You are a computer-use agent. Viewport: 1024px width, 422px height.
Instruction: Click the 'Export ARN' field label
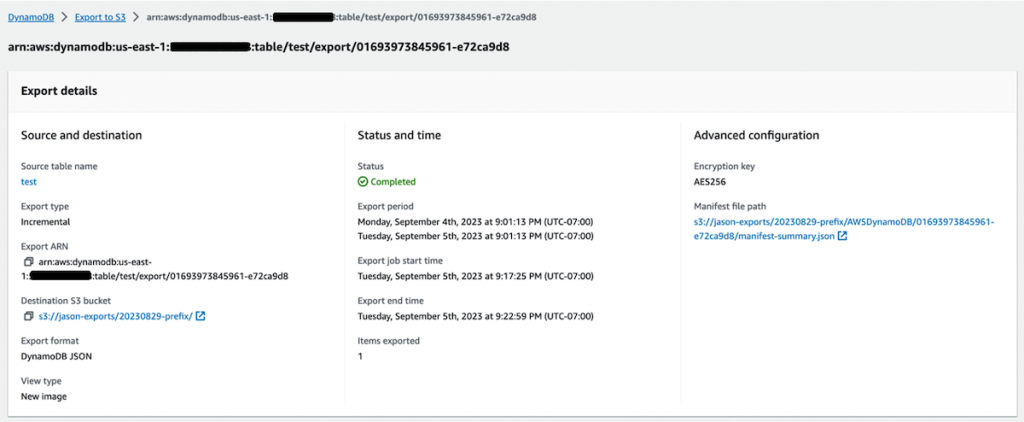(44, 246)
